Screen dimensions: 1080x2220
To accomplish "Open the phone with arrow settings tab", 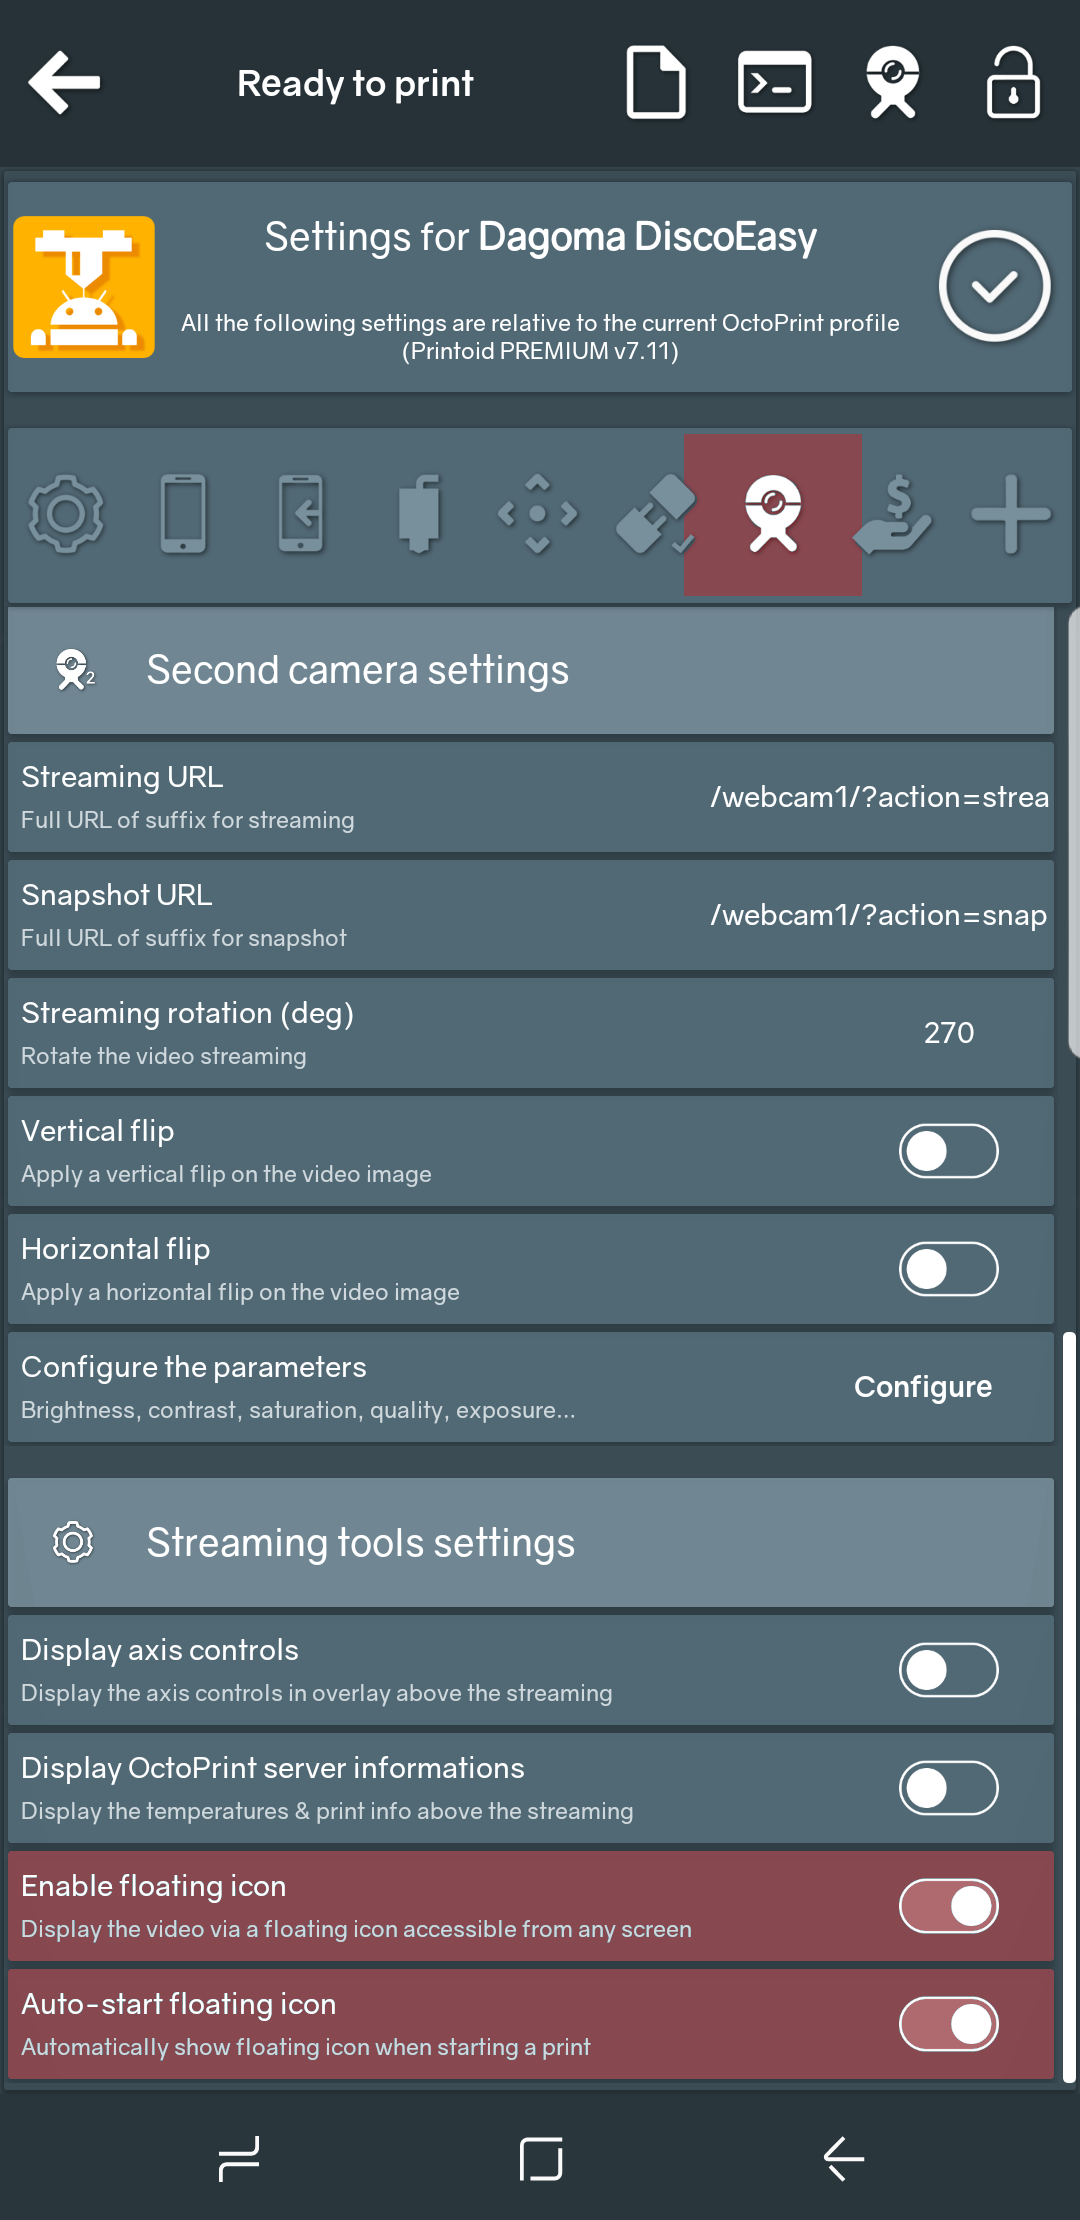I will click(301, 514).
